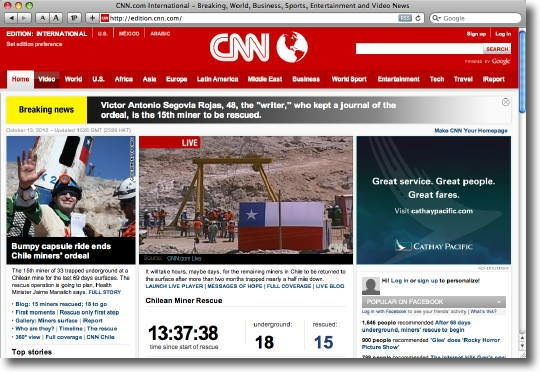Click Sign up link
Viewport: 540px width, 372px height.
point(476,34)
